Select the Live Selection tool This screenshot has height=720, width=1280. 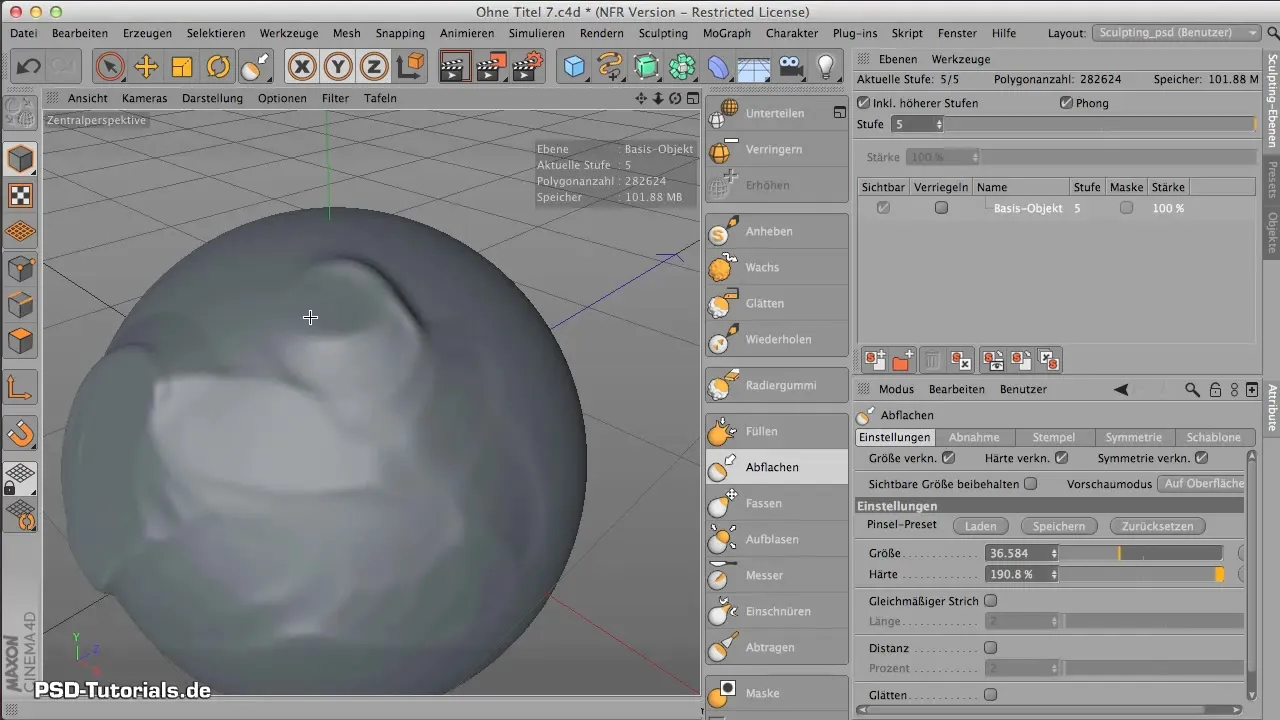coord(110,67)
